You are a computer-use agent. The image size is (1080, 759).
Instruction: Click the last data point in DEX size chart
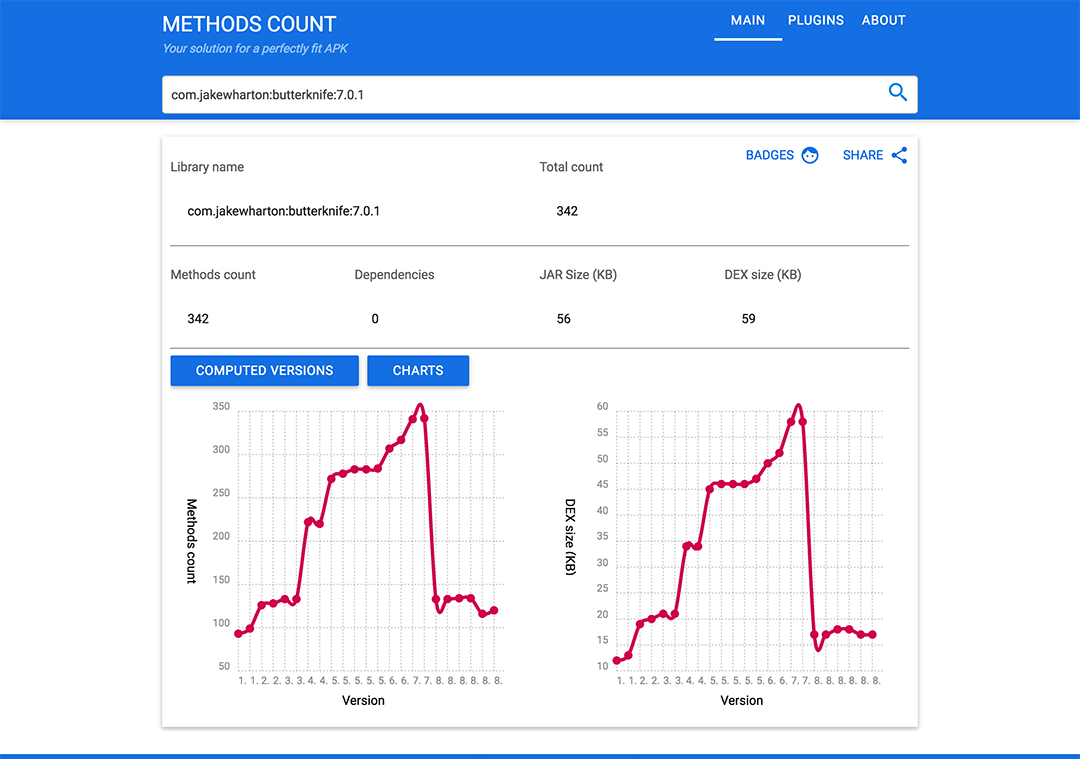[873, 634]
